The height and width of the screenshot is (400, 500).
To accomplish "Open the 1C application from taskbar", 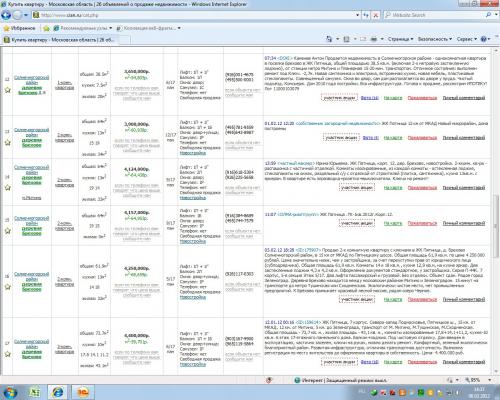I will point(82,392).
